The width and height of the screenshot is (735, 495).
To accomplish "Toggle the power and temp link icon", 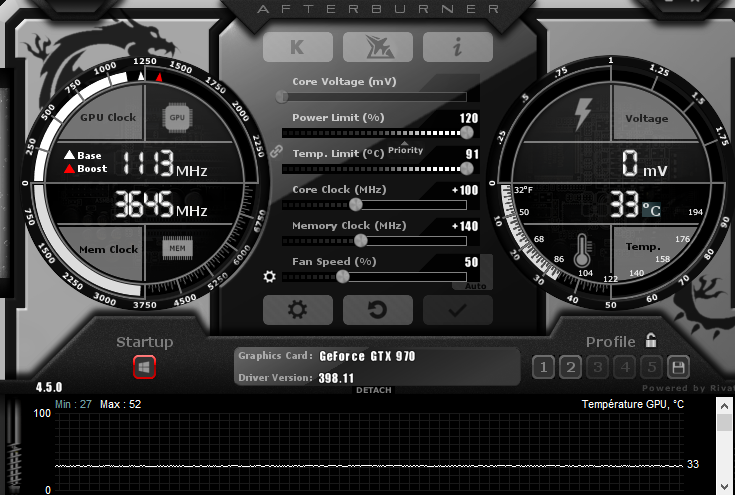I will (x=276, y=151).
